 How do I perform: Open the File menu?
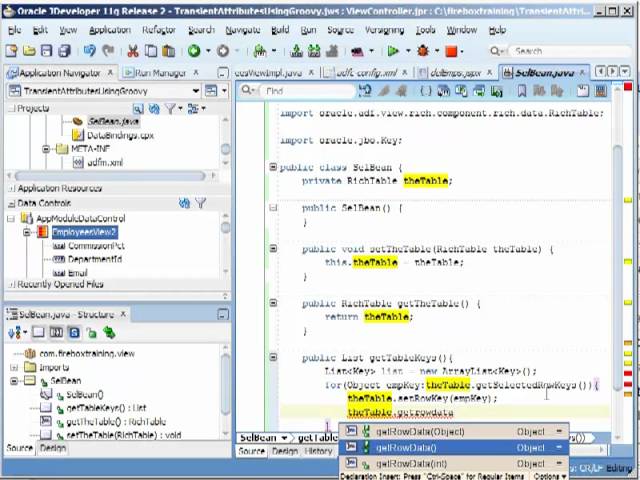click(15, 30)
